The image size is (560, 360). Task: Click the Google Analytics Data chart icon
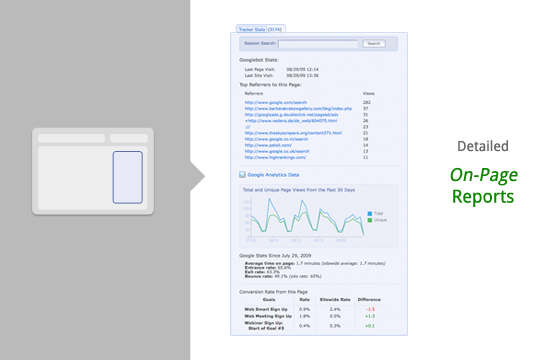click(x=242, y=175)
